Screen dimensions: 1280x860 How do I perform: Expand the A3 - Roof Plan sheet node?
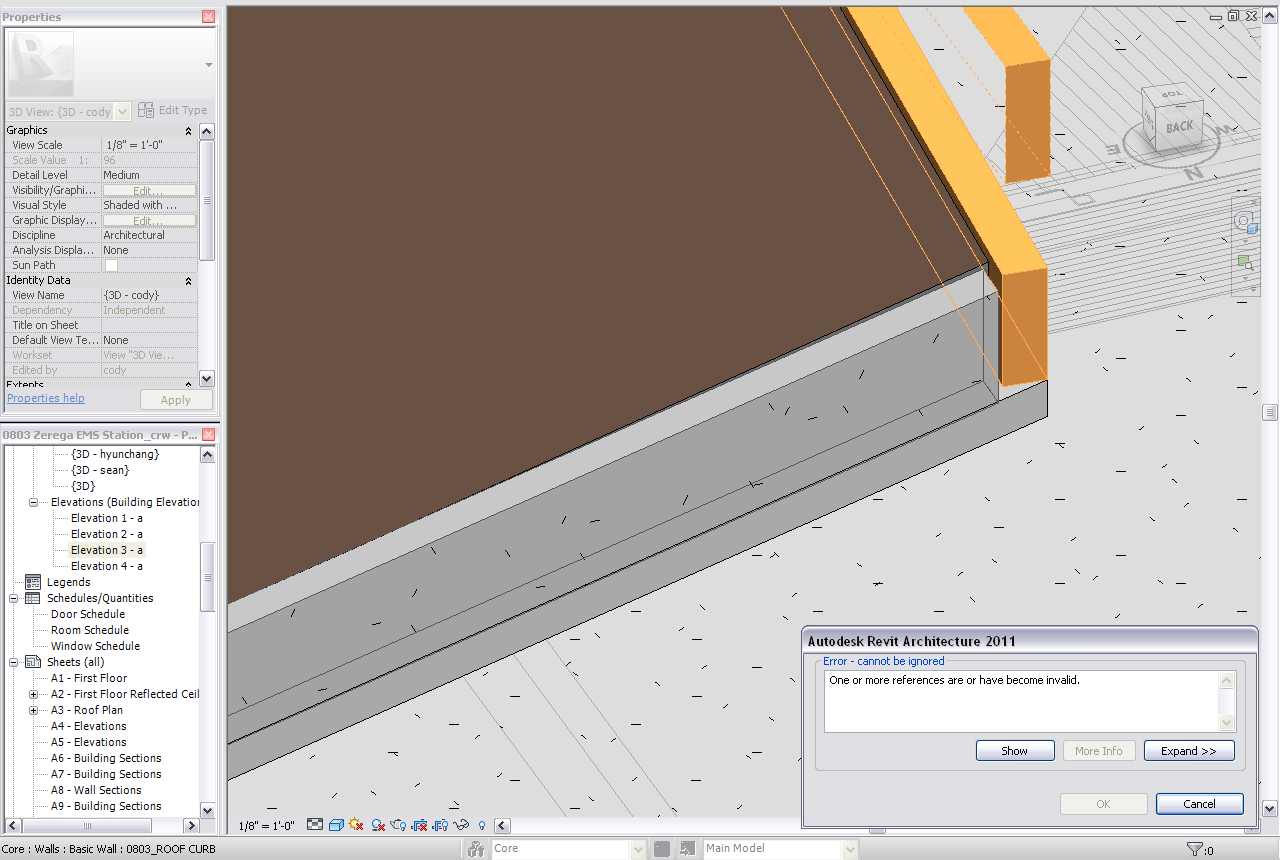(33, 710)
